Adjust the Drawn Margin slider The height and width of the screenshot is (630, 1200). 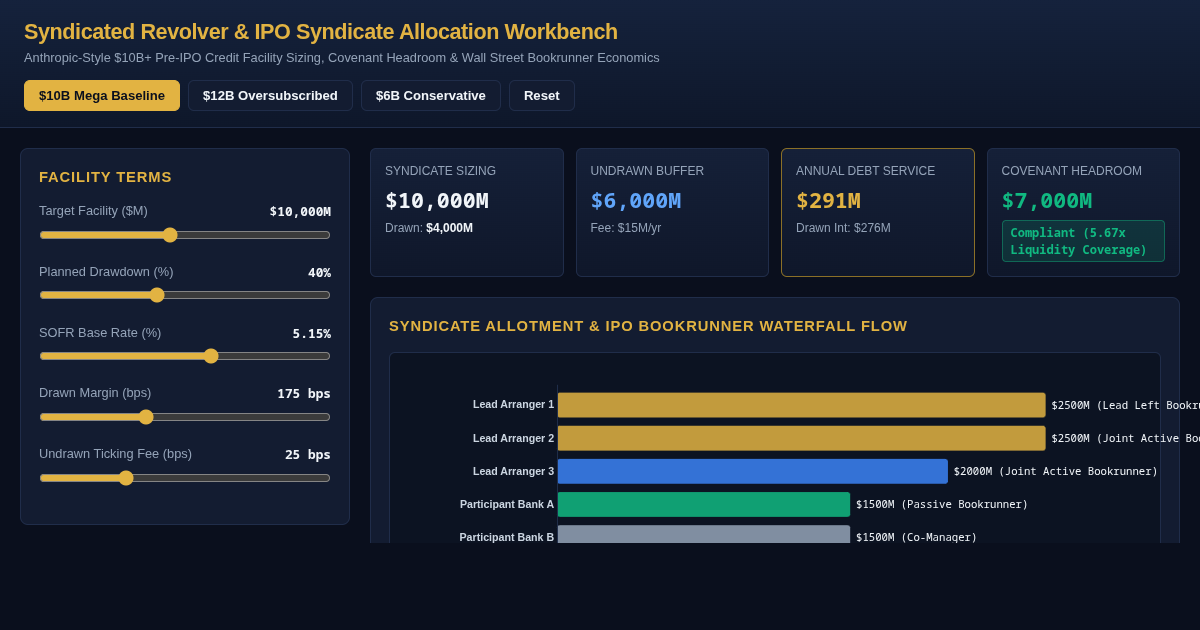click(x=185, y=417)
